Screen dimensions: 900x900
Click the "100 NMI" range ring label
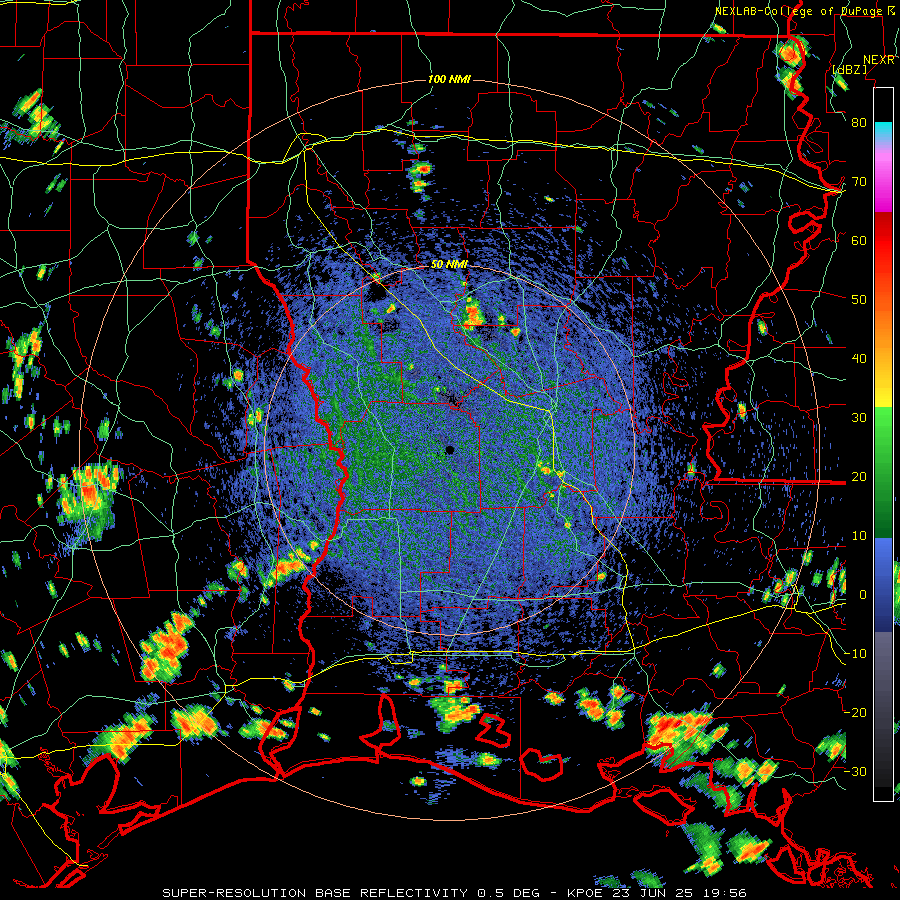449,79
